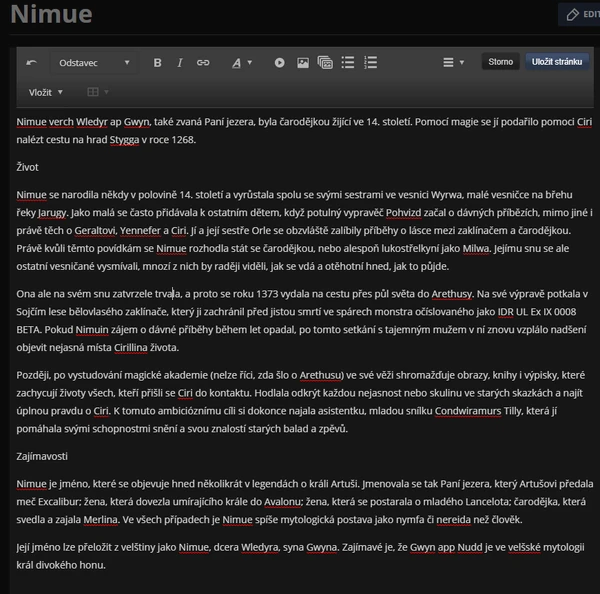This screenshot has height=594, width=600.
Task: Click the text 'král divokého honu'
Action: coord(61,565)
